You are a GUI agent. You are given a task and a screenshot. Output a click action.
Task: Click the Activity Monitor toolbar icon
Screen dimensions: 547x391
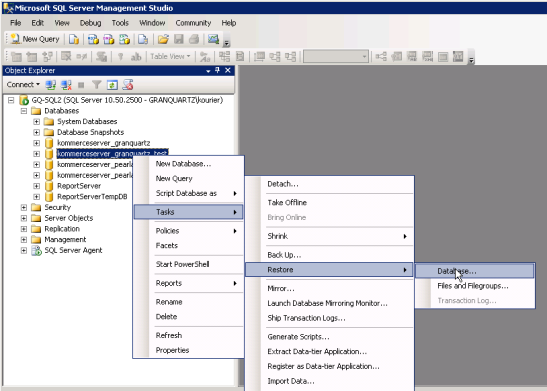point(213,39)
